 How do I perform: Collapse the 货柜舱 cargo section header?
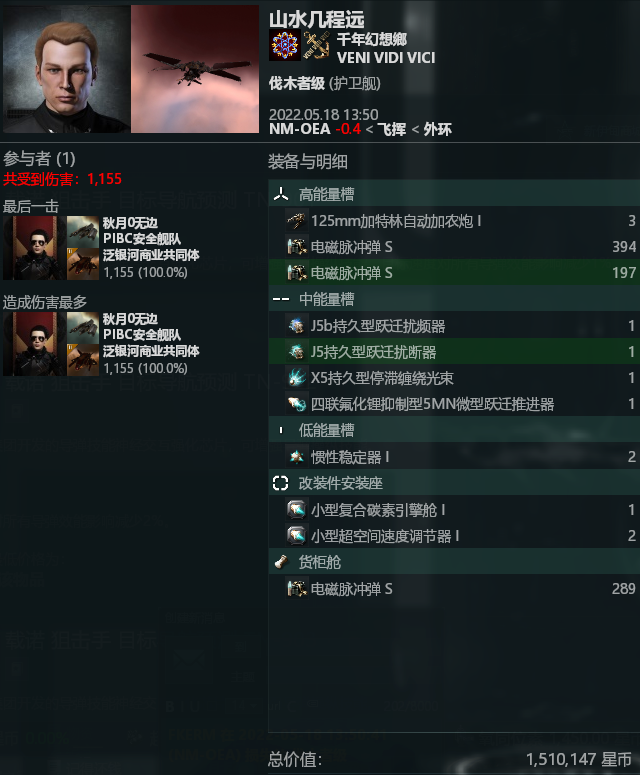454,562
